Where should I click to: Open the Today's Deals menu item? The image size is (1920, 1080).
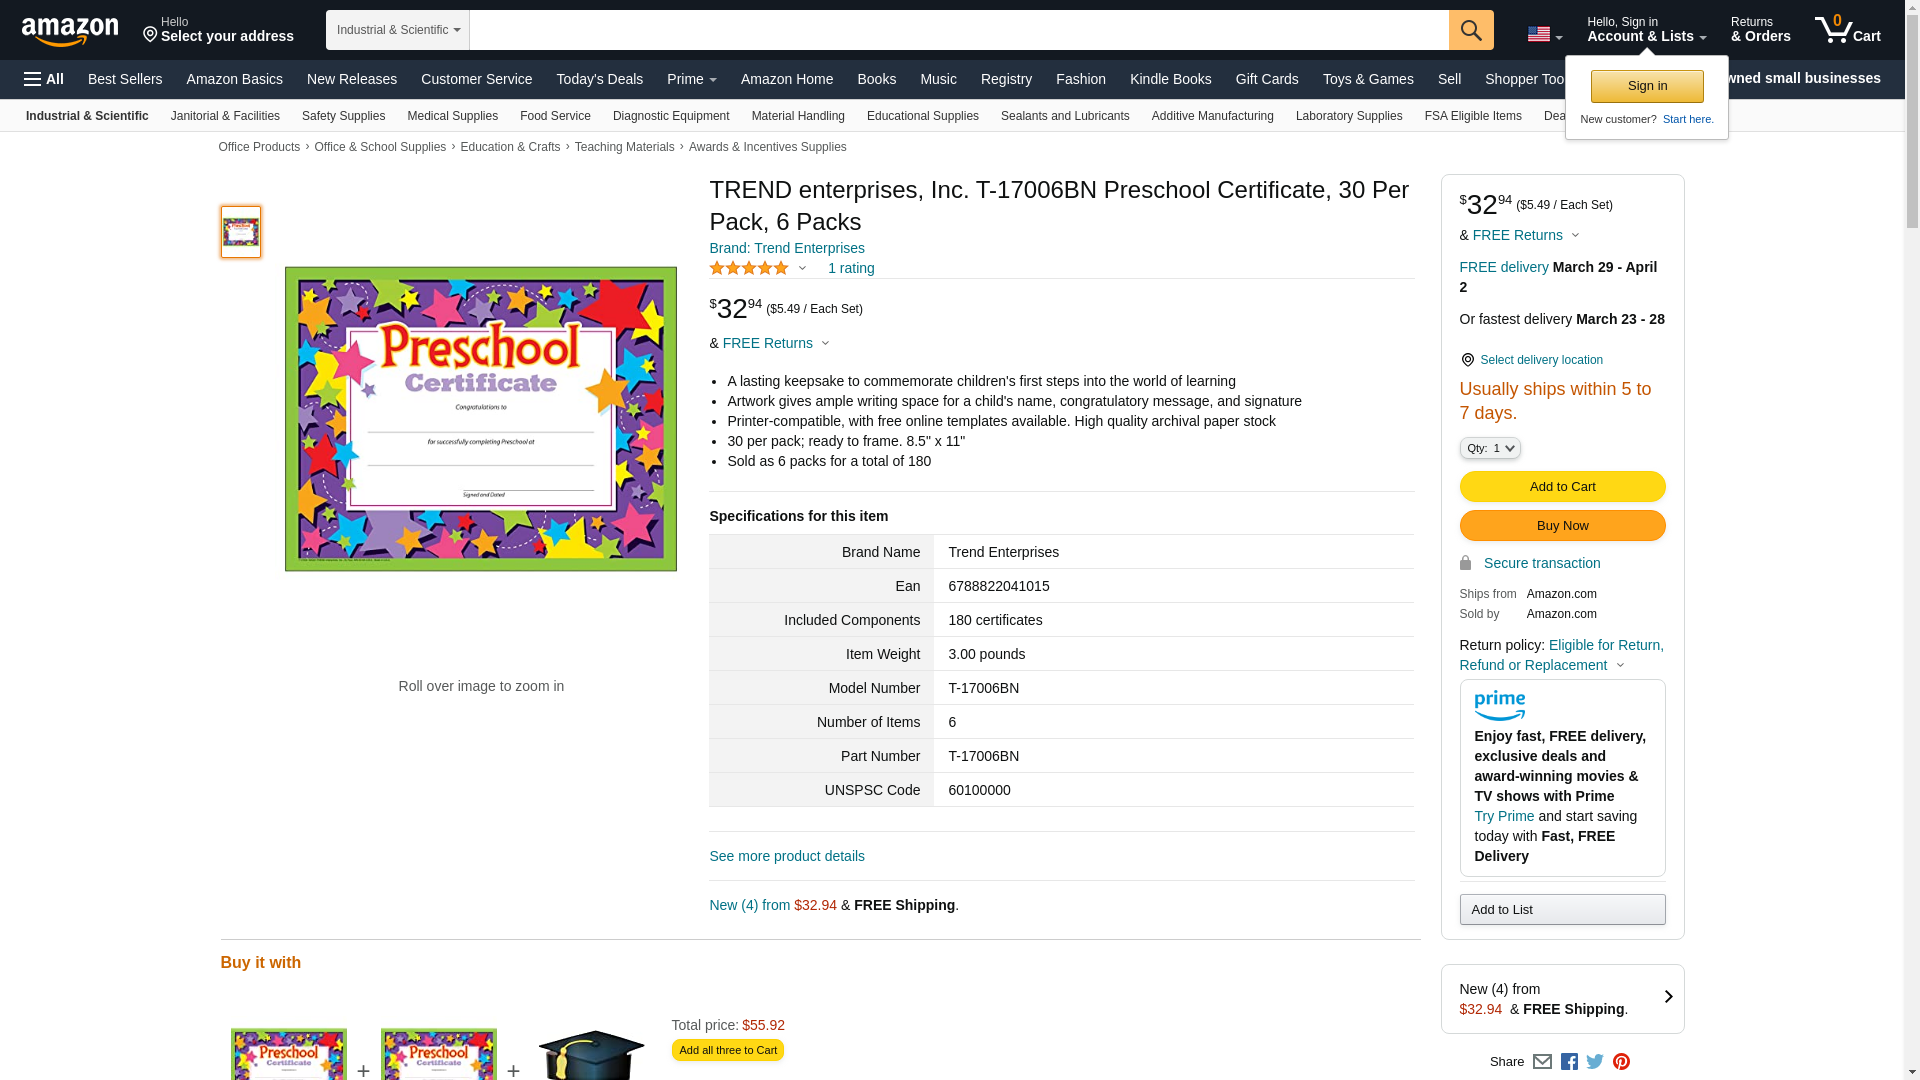(x=599, y=79)
